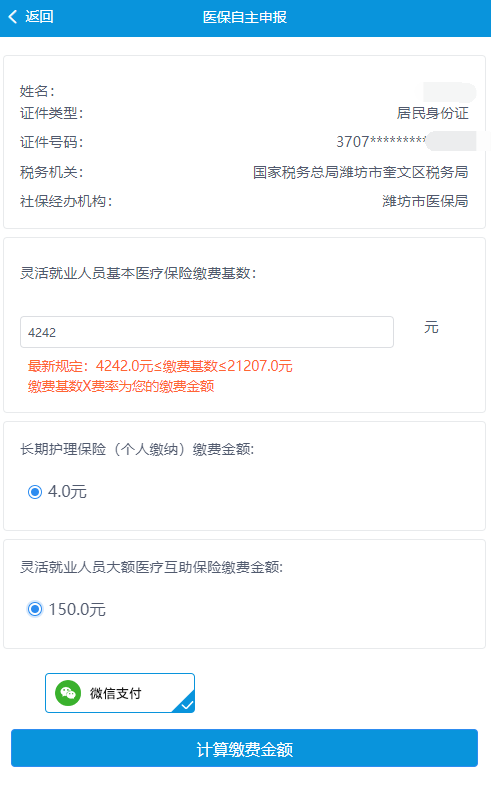Click the masked ID number 3707 value
The height and width of the screenshot is (797, 491).
[381, 142]
